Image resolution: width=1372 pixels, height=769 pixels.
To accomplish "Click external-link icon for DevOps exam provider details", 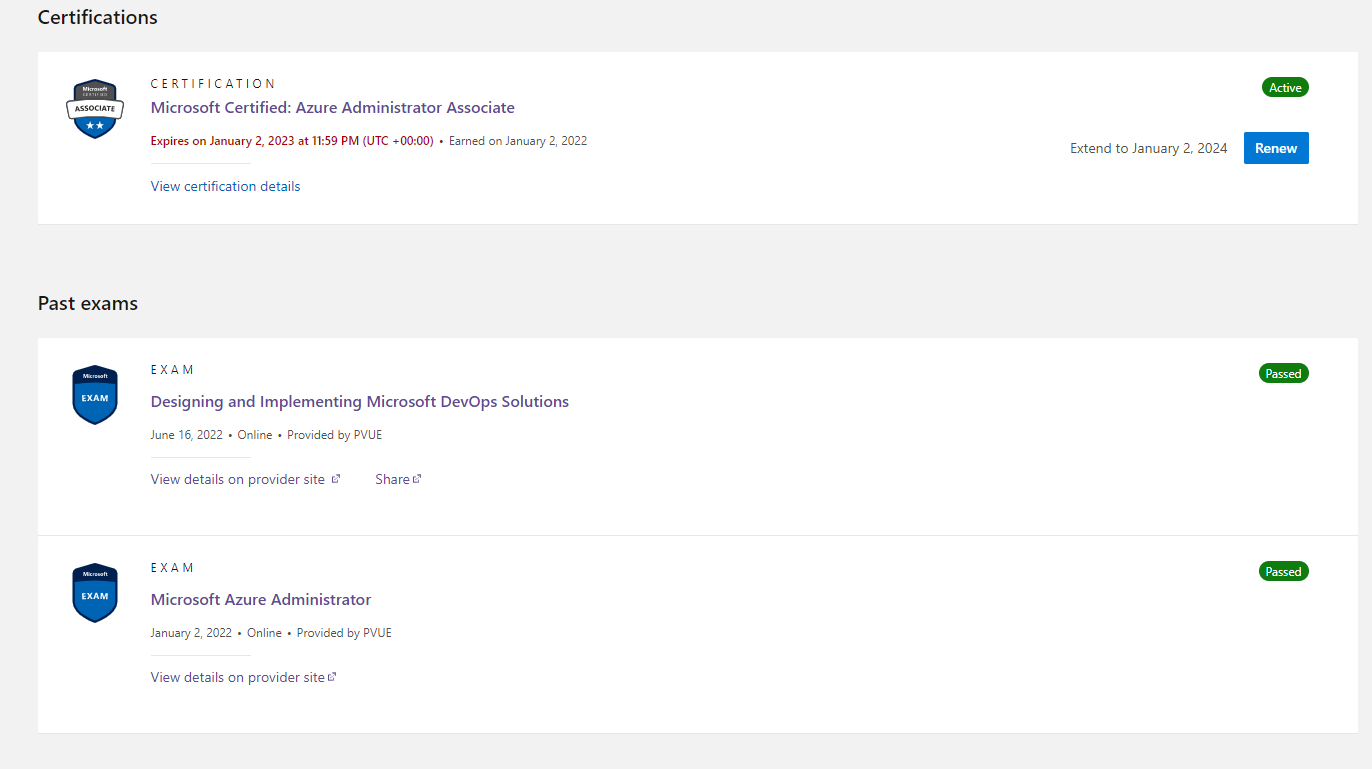I will (336, 479).
